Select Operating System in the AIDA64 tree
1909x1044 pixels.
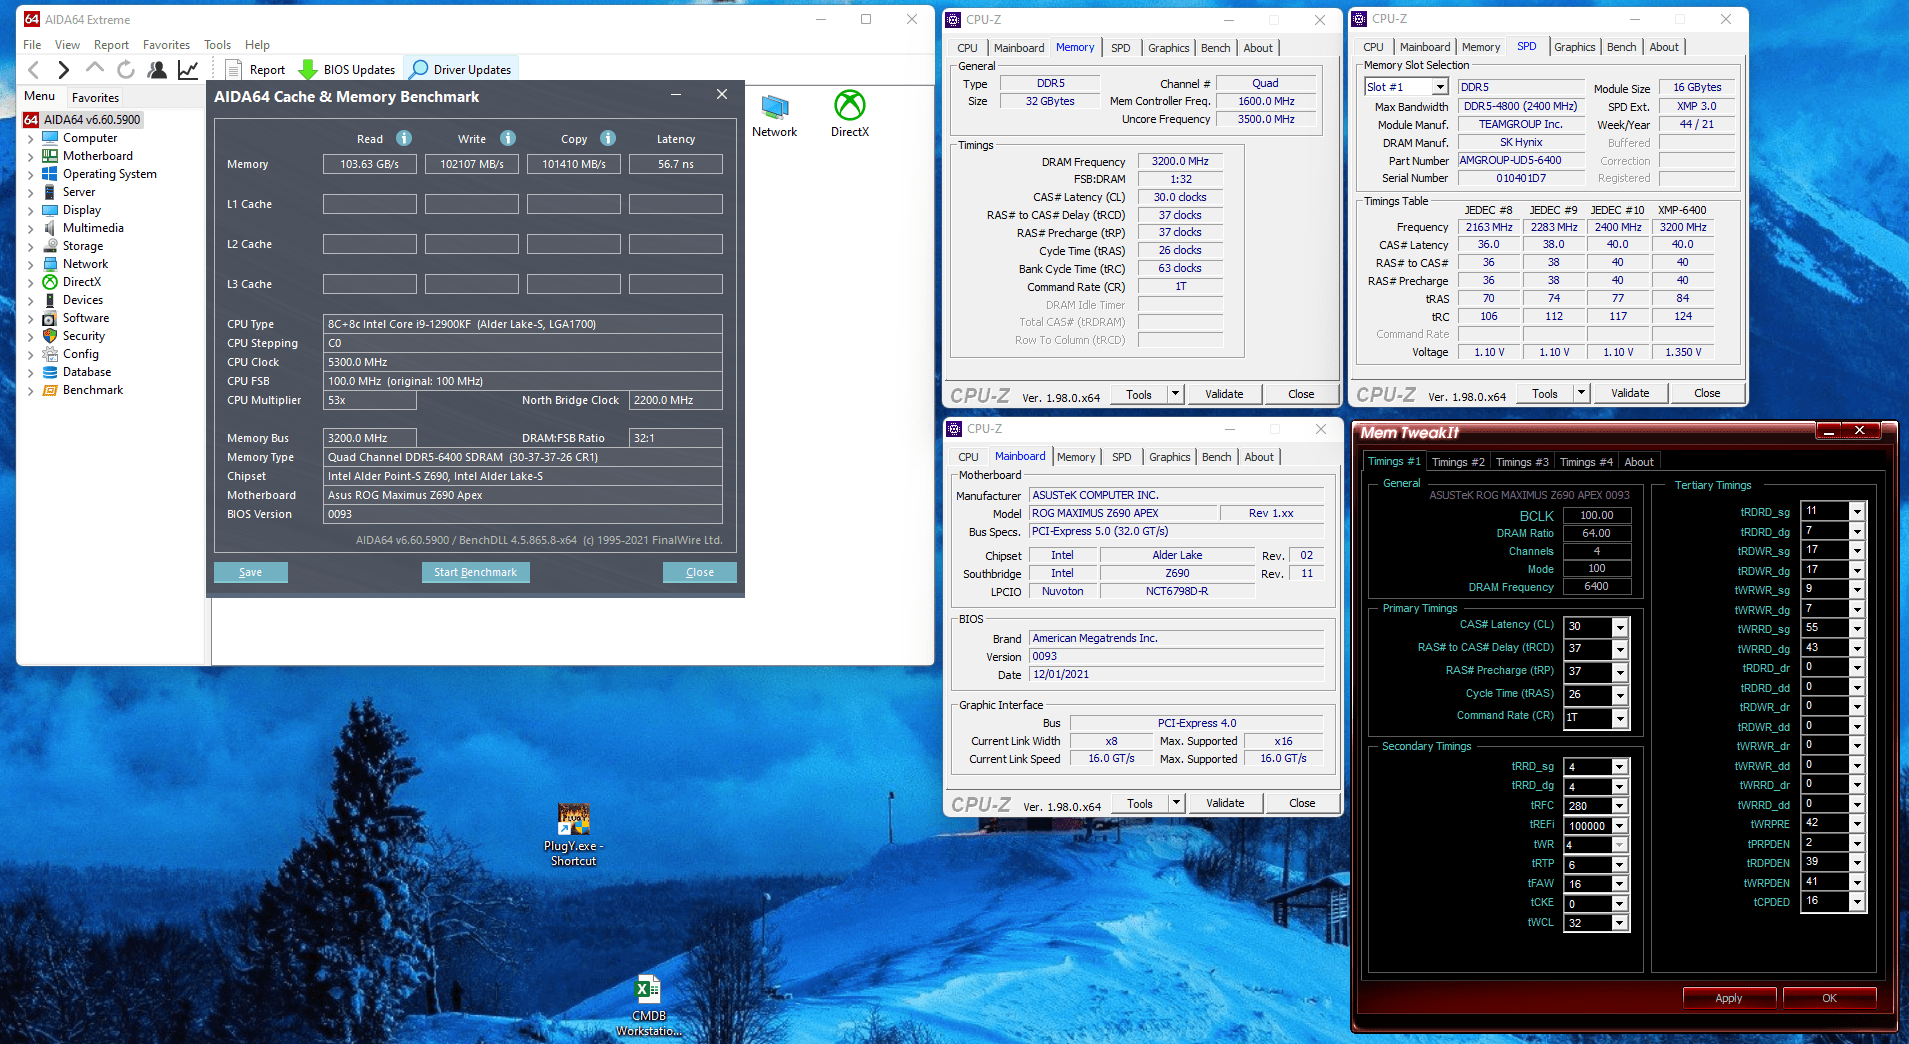tap(109, 174)
